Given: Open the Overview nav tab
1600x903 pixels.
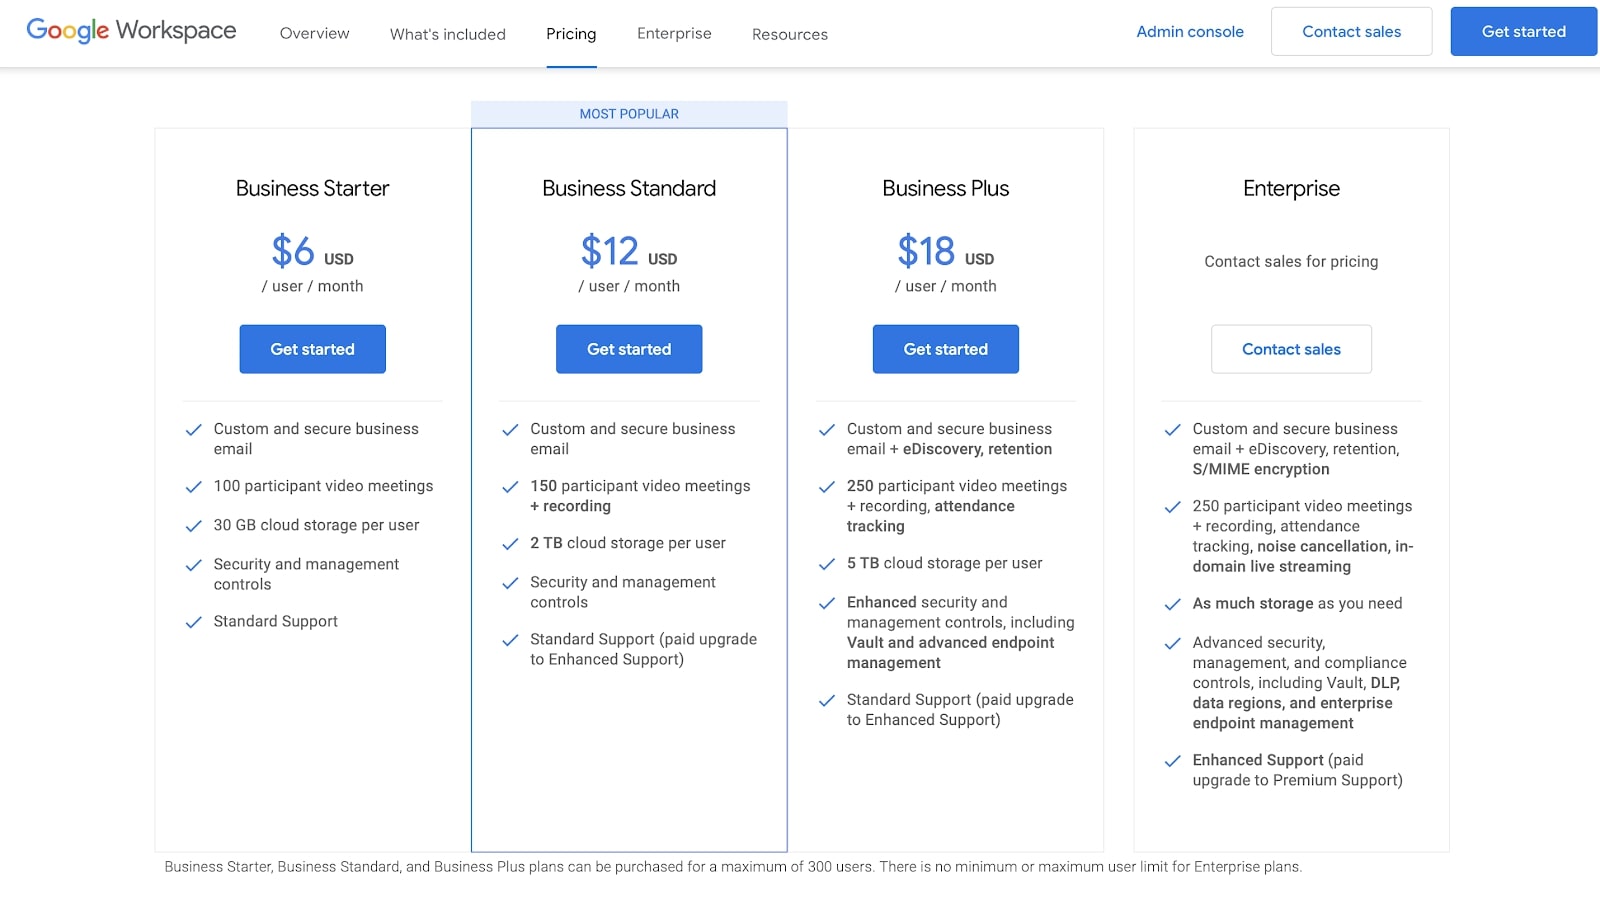Looking at the screenshot, I should [x=315, y=34].
